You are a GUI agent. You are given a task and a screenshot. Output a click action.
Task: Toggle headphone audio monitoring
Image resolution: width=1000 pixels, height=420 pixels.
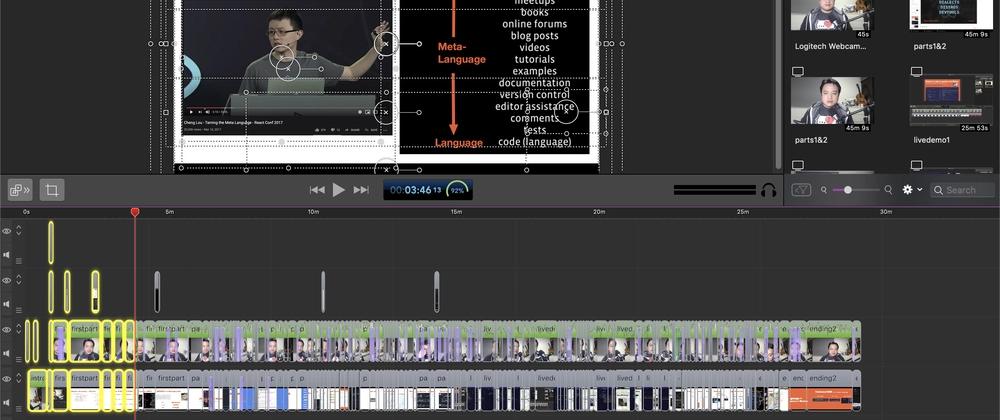[x=768, y=190]
